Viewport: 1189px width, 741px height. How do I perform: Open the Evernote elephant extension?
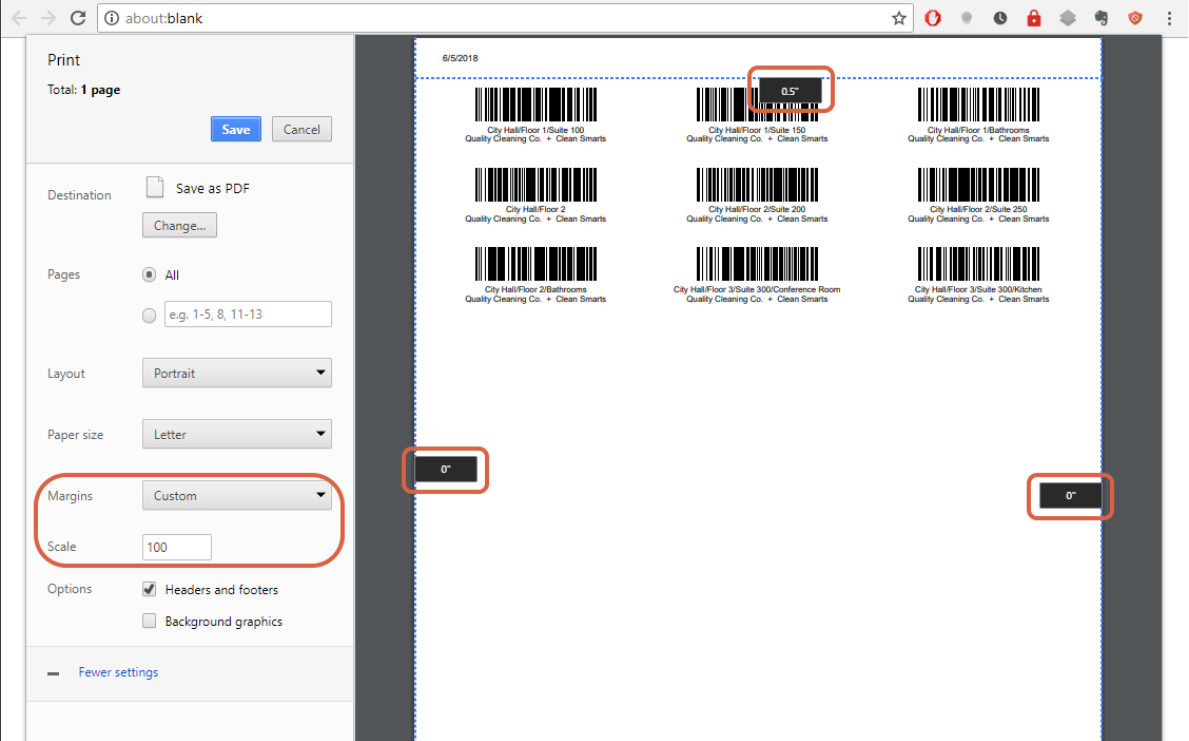pyautogui.click(x=1102, y=18)
